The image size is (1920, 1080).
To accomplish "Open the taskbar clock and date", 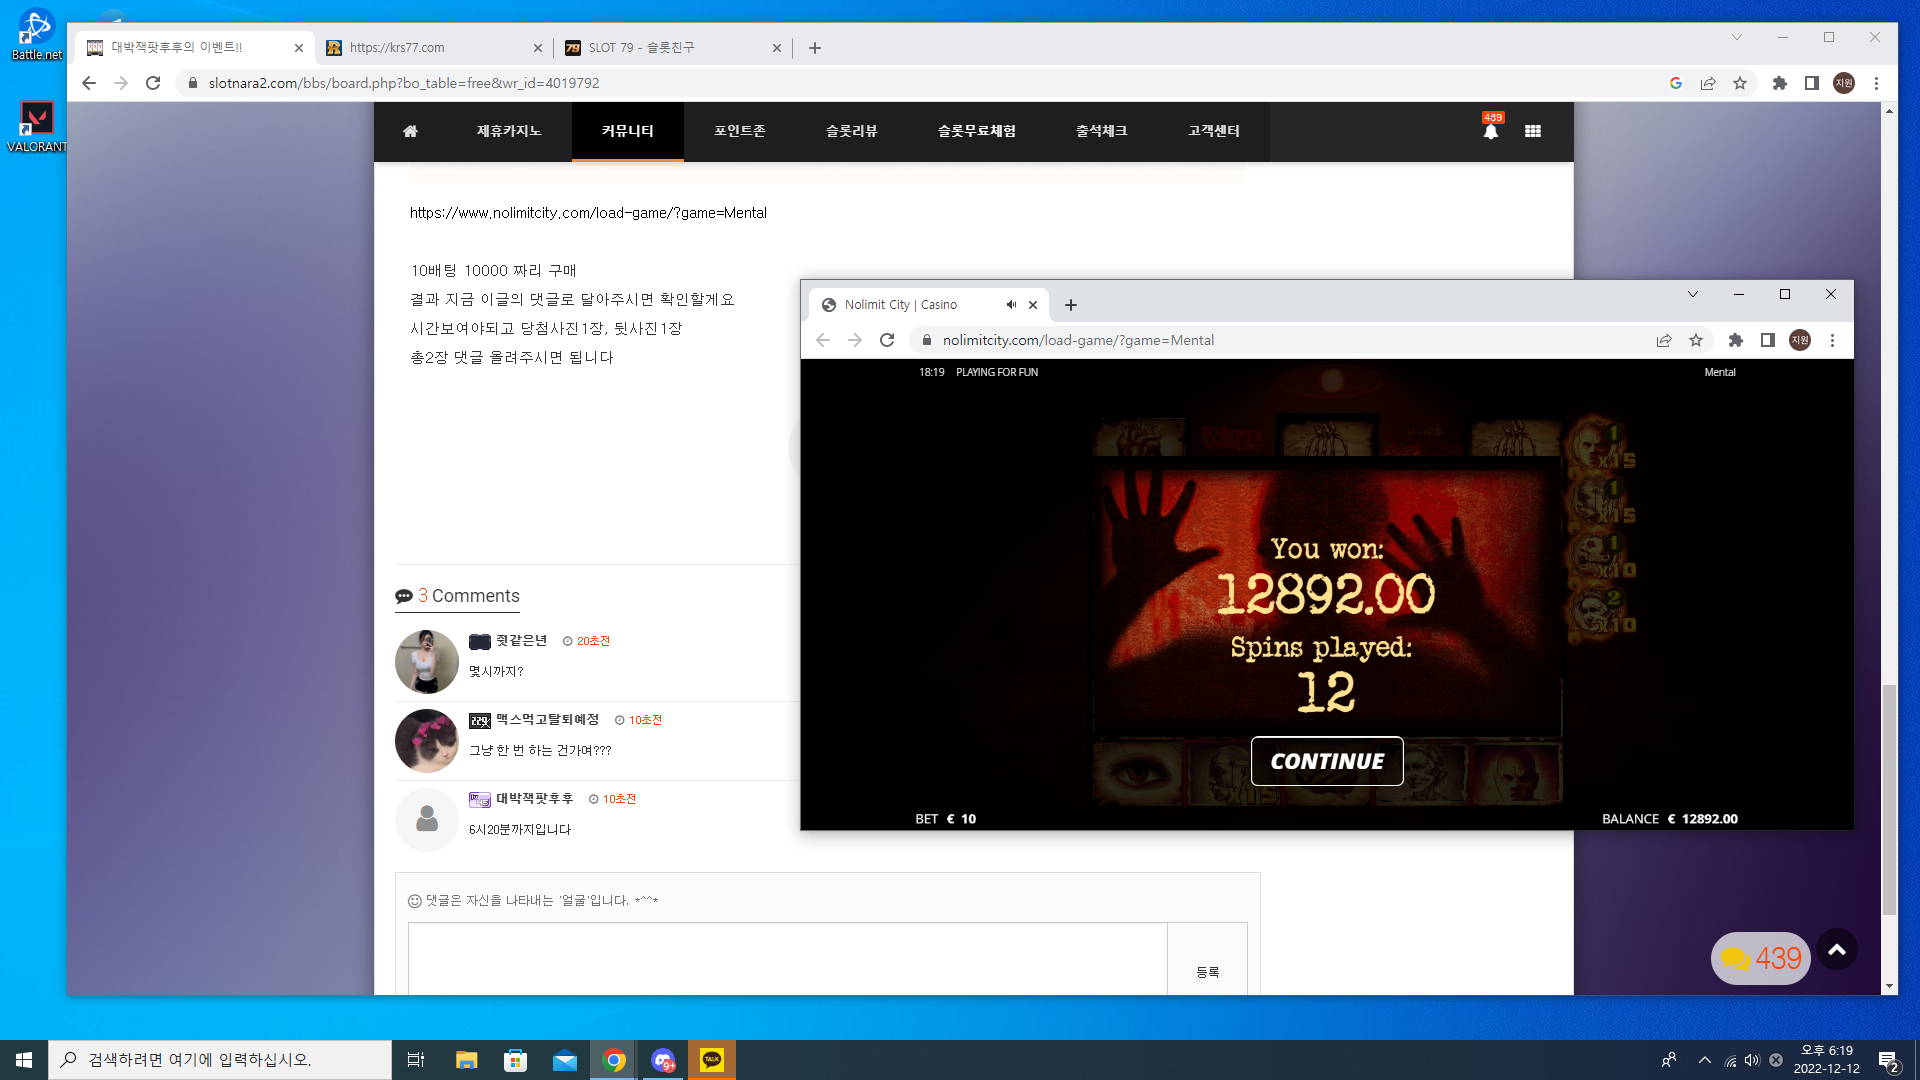I will 1827,1060.
